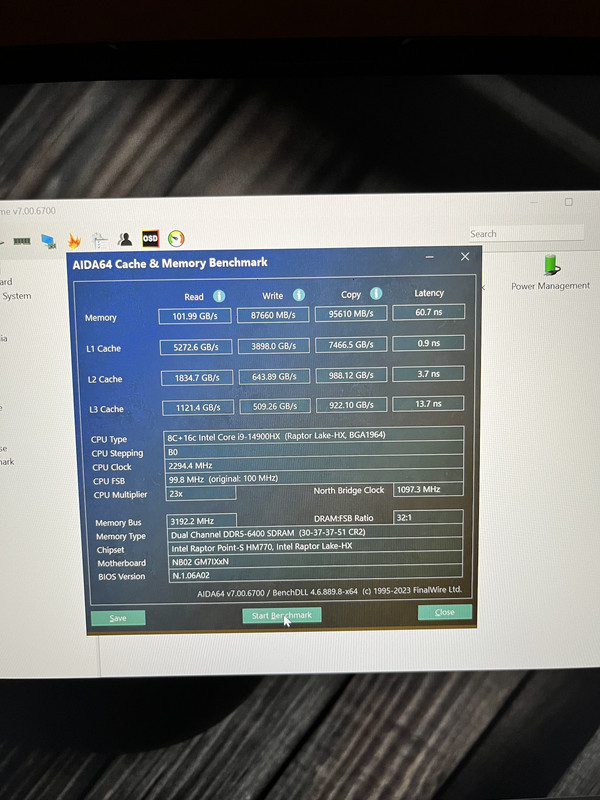Viewport: 600px width, 800px height.
Task: Click the Save button
Action: click(118, 618)
